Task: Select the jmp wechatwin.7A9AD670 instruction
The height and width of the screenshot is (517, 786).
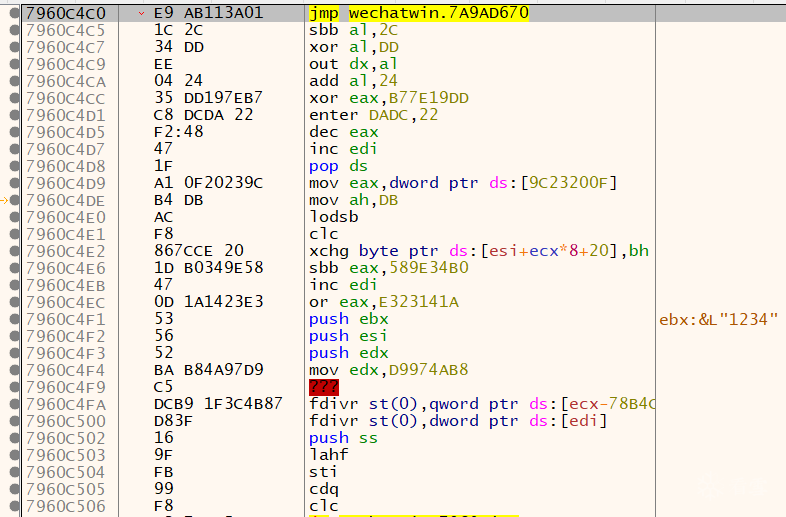Action: 419,13
